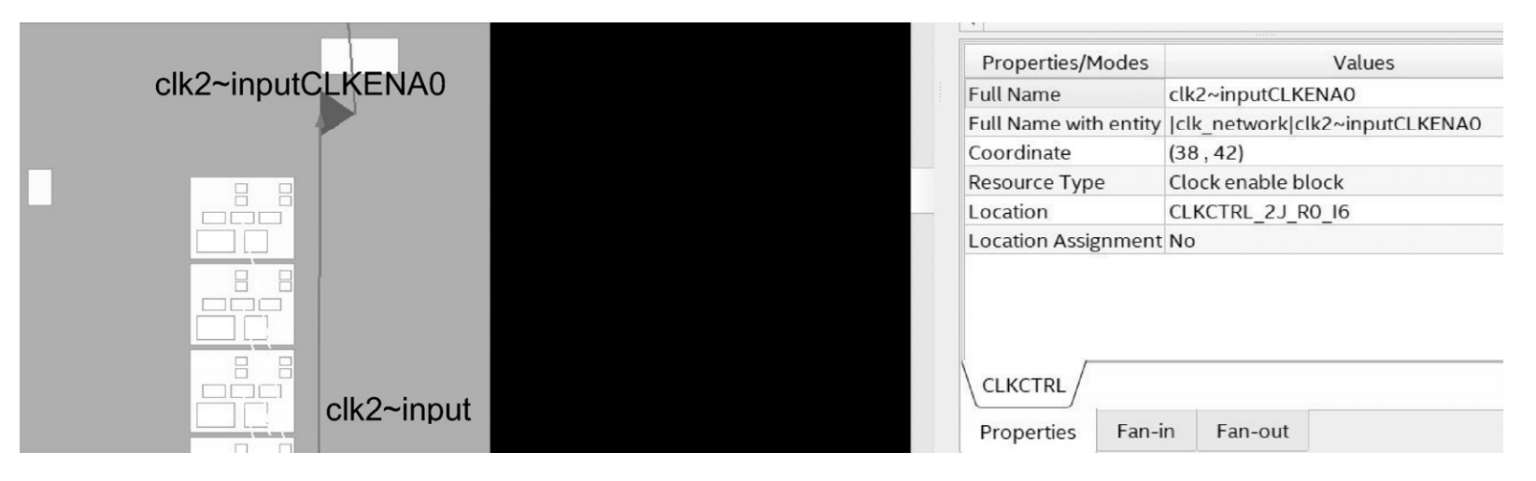The width and height of the screenshot is (1536, 481).
Task: Click the Resource Type value Clock enable block
Action: tap(1256, 182)
